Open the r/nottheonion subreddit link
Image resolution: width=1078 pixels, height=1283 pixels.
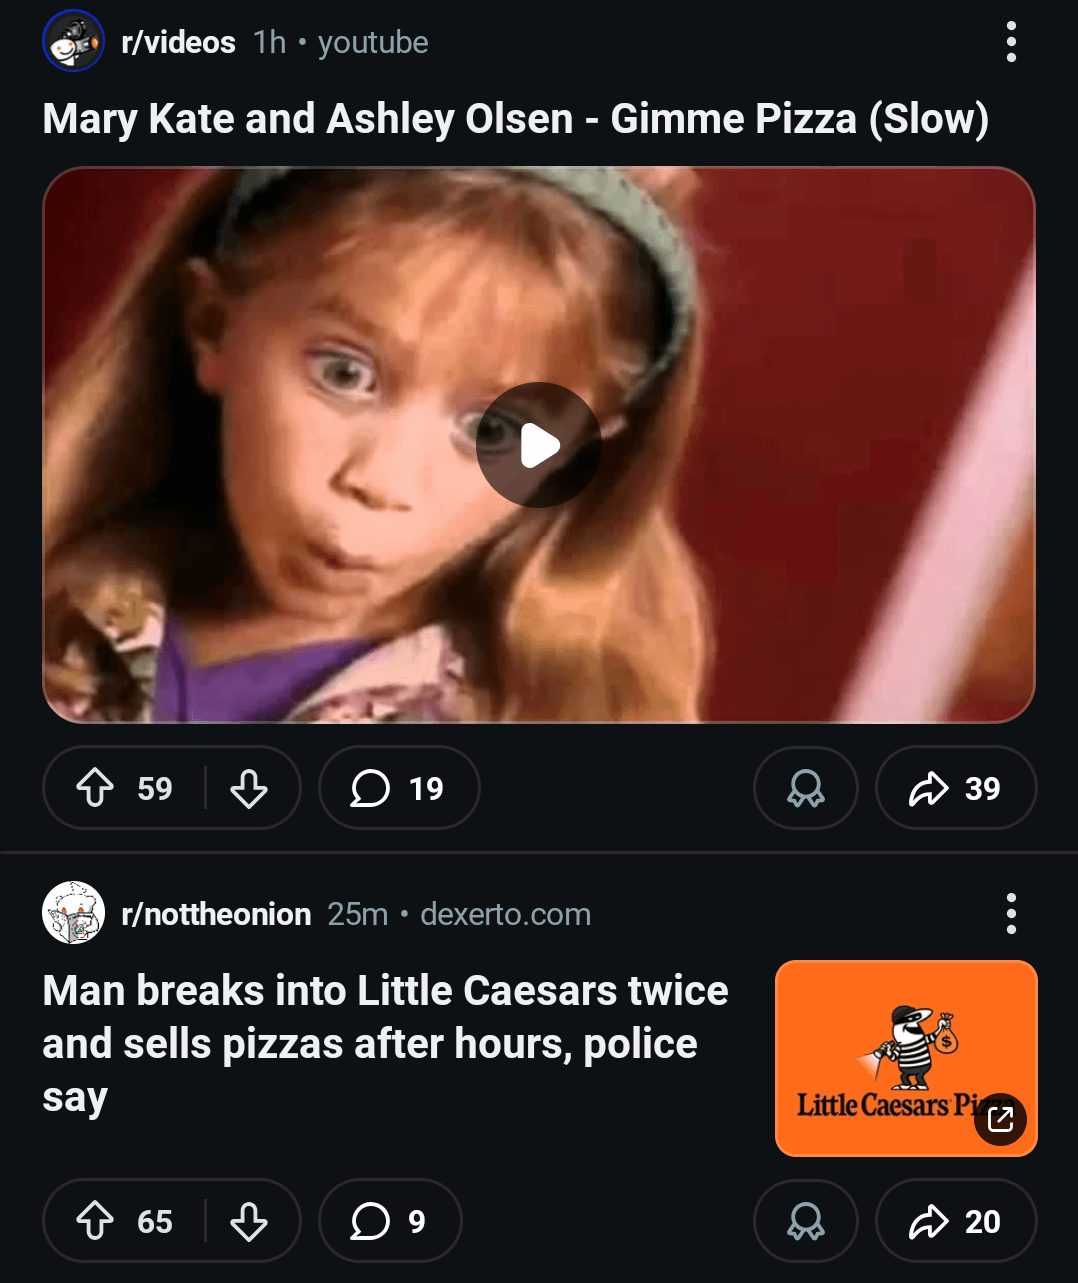coord(216,914)
